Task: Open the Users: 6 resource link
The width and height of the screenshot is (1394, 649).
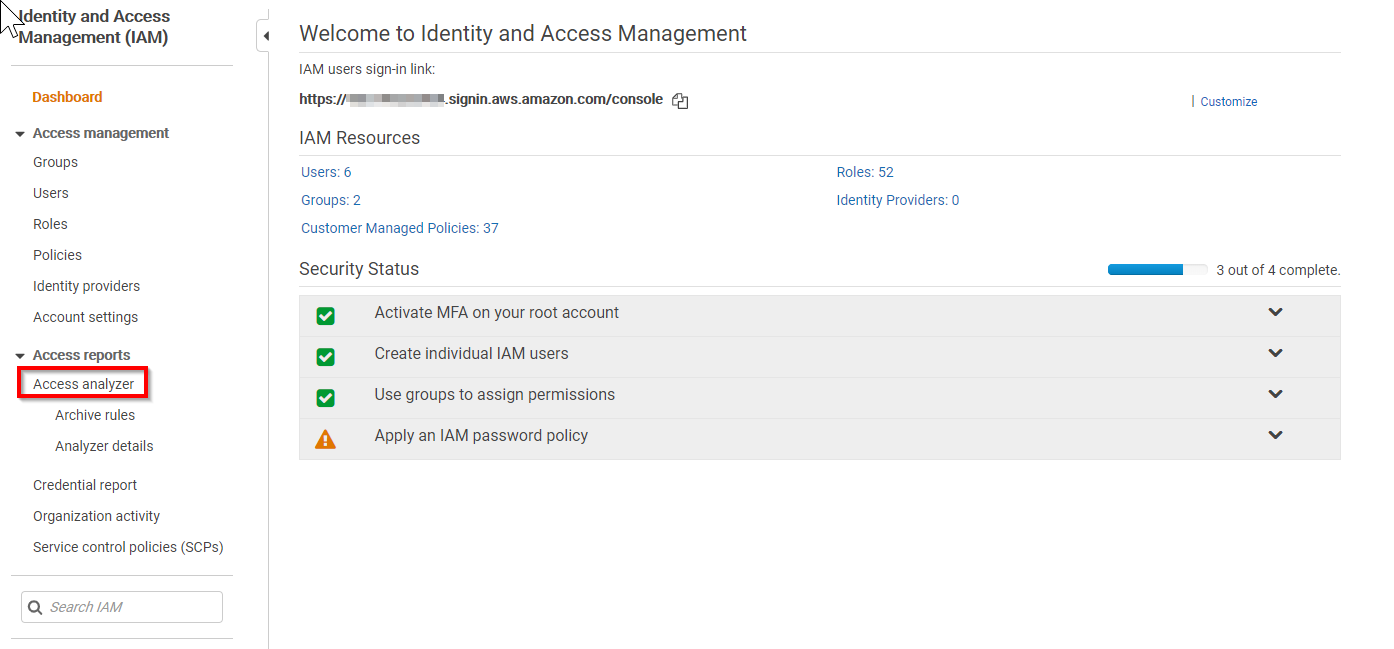Action: pos(326,172)
